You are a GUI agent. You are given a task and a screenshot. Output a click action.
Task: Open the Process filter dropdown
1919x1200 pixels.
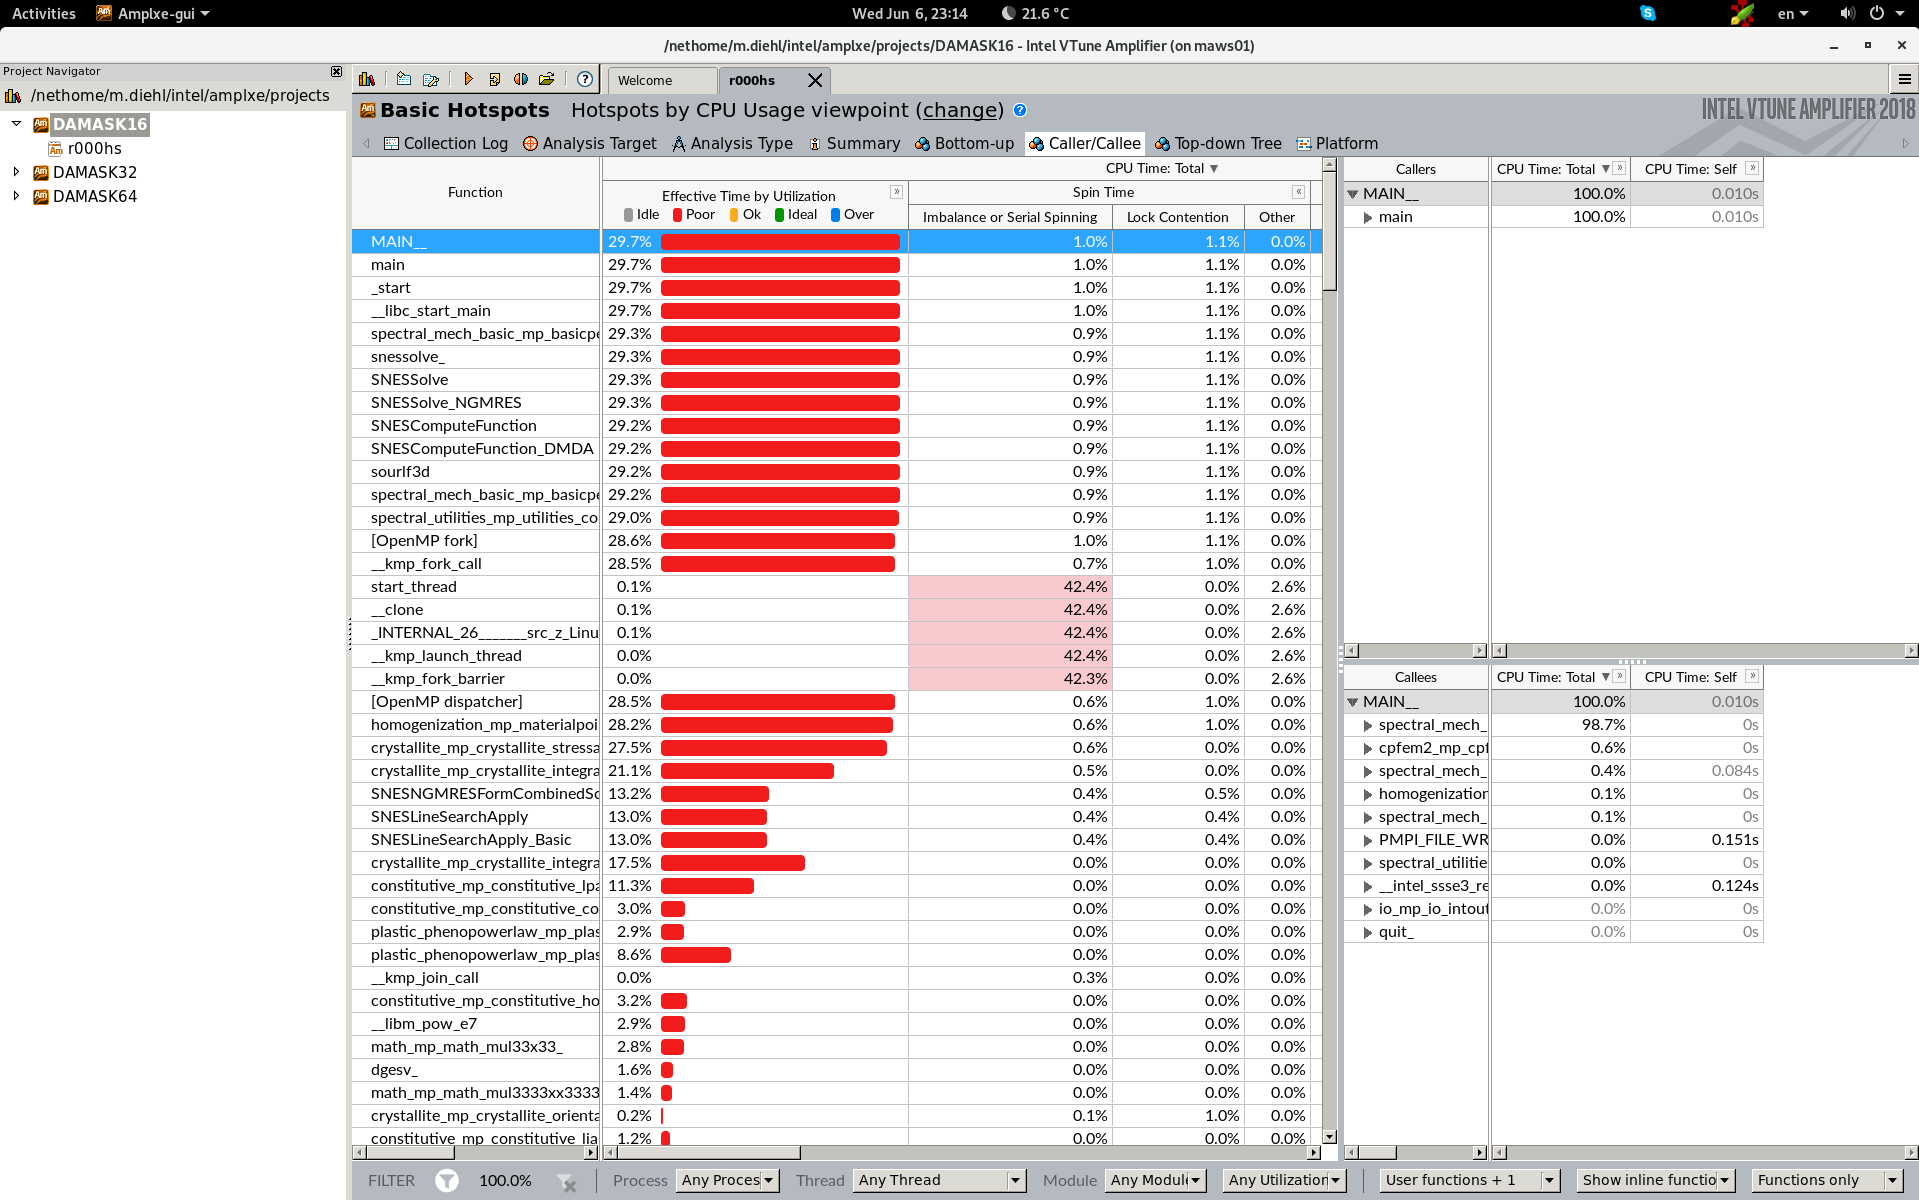727,1180
